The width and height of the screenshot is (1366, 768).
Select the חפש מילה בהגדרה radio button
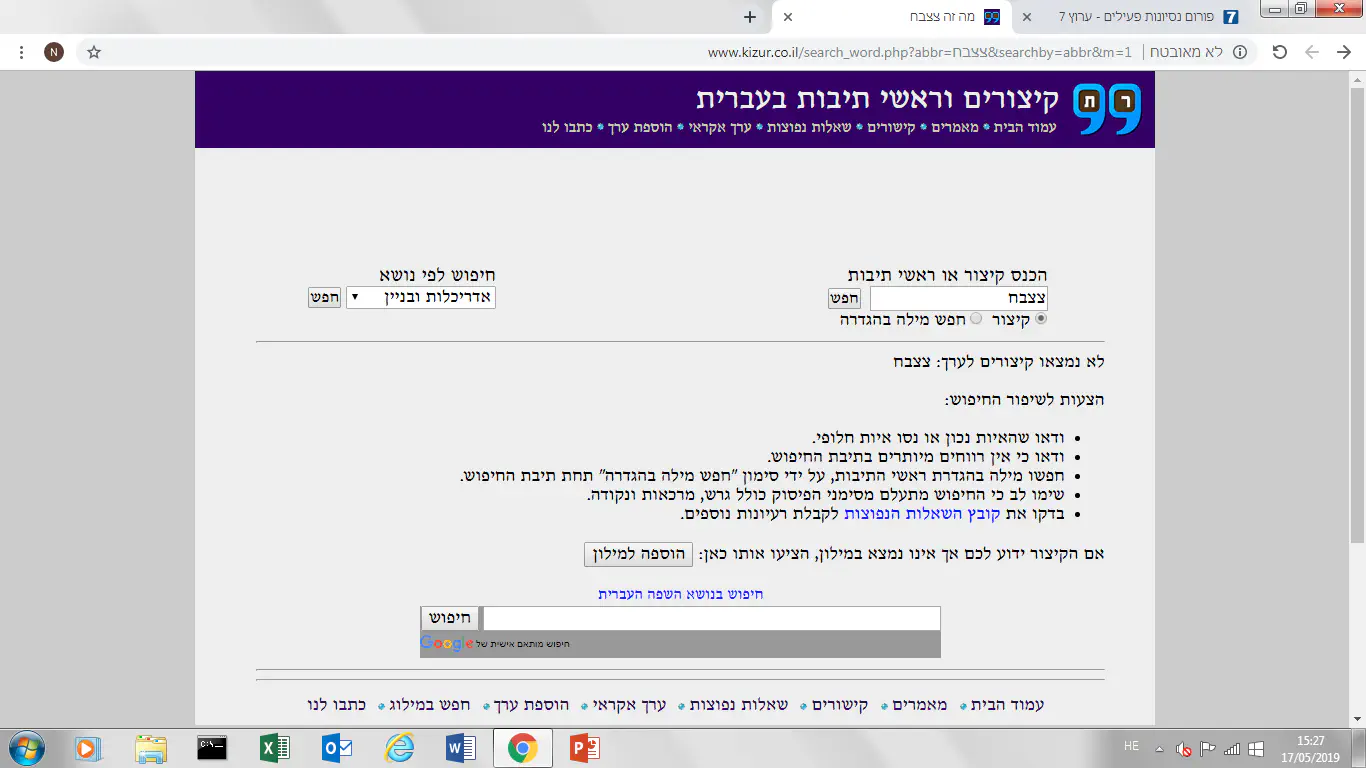tap(976, 319)
